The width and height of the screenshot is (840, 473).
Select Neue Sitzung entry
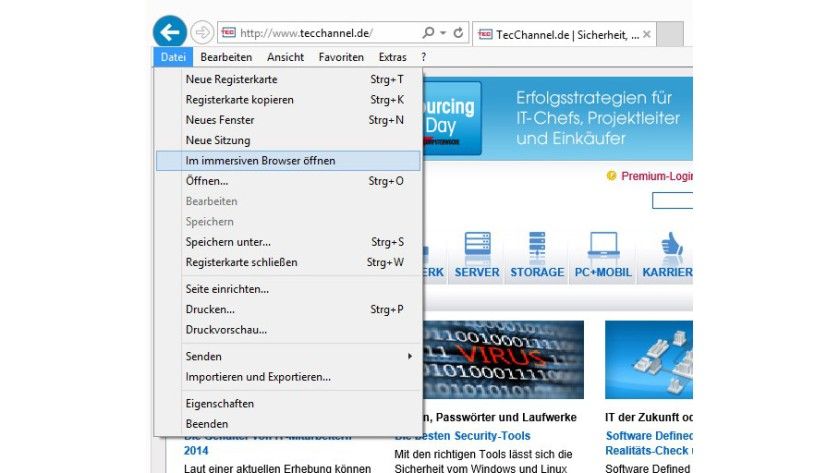(288, 140)
